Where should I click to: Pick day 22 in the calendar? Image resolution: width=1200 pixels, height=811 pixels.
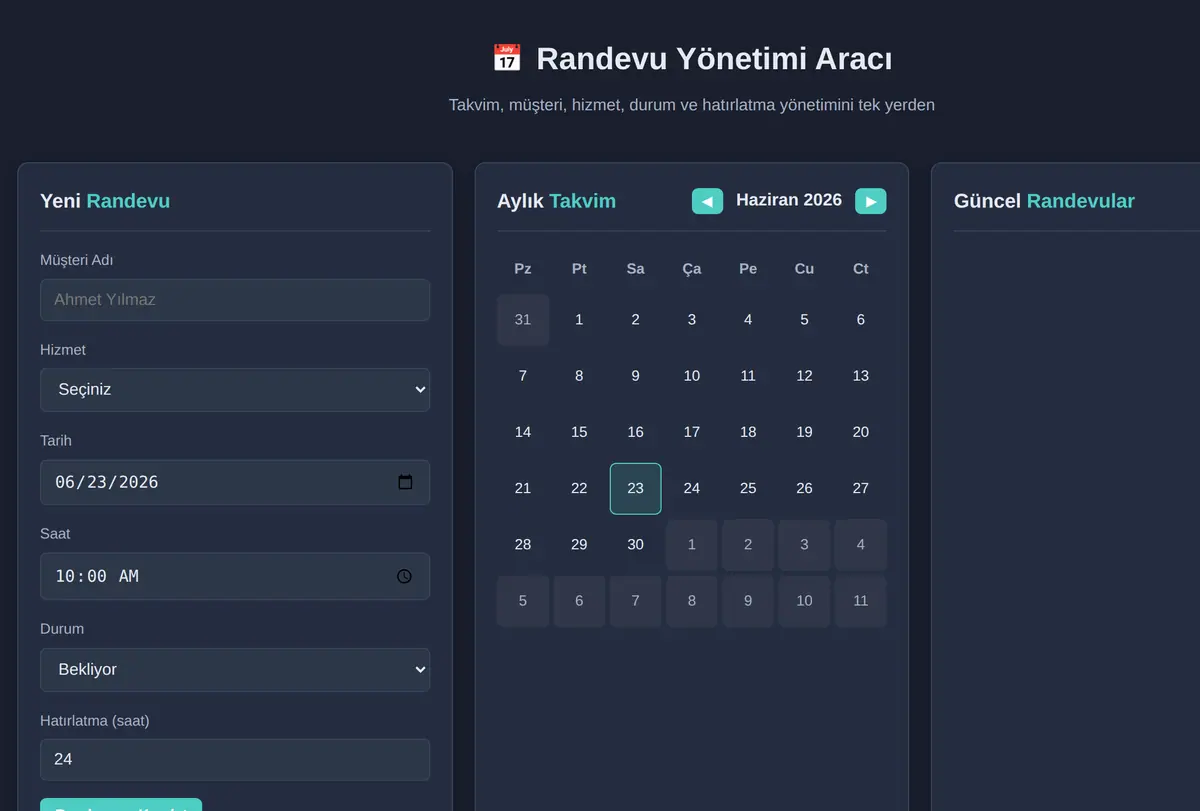[579, 489]
